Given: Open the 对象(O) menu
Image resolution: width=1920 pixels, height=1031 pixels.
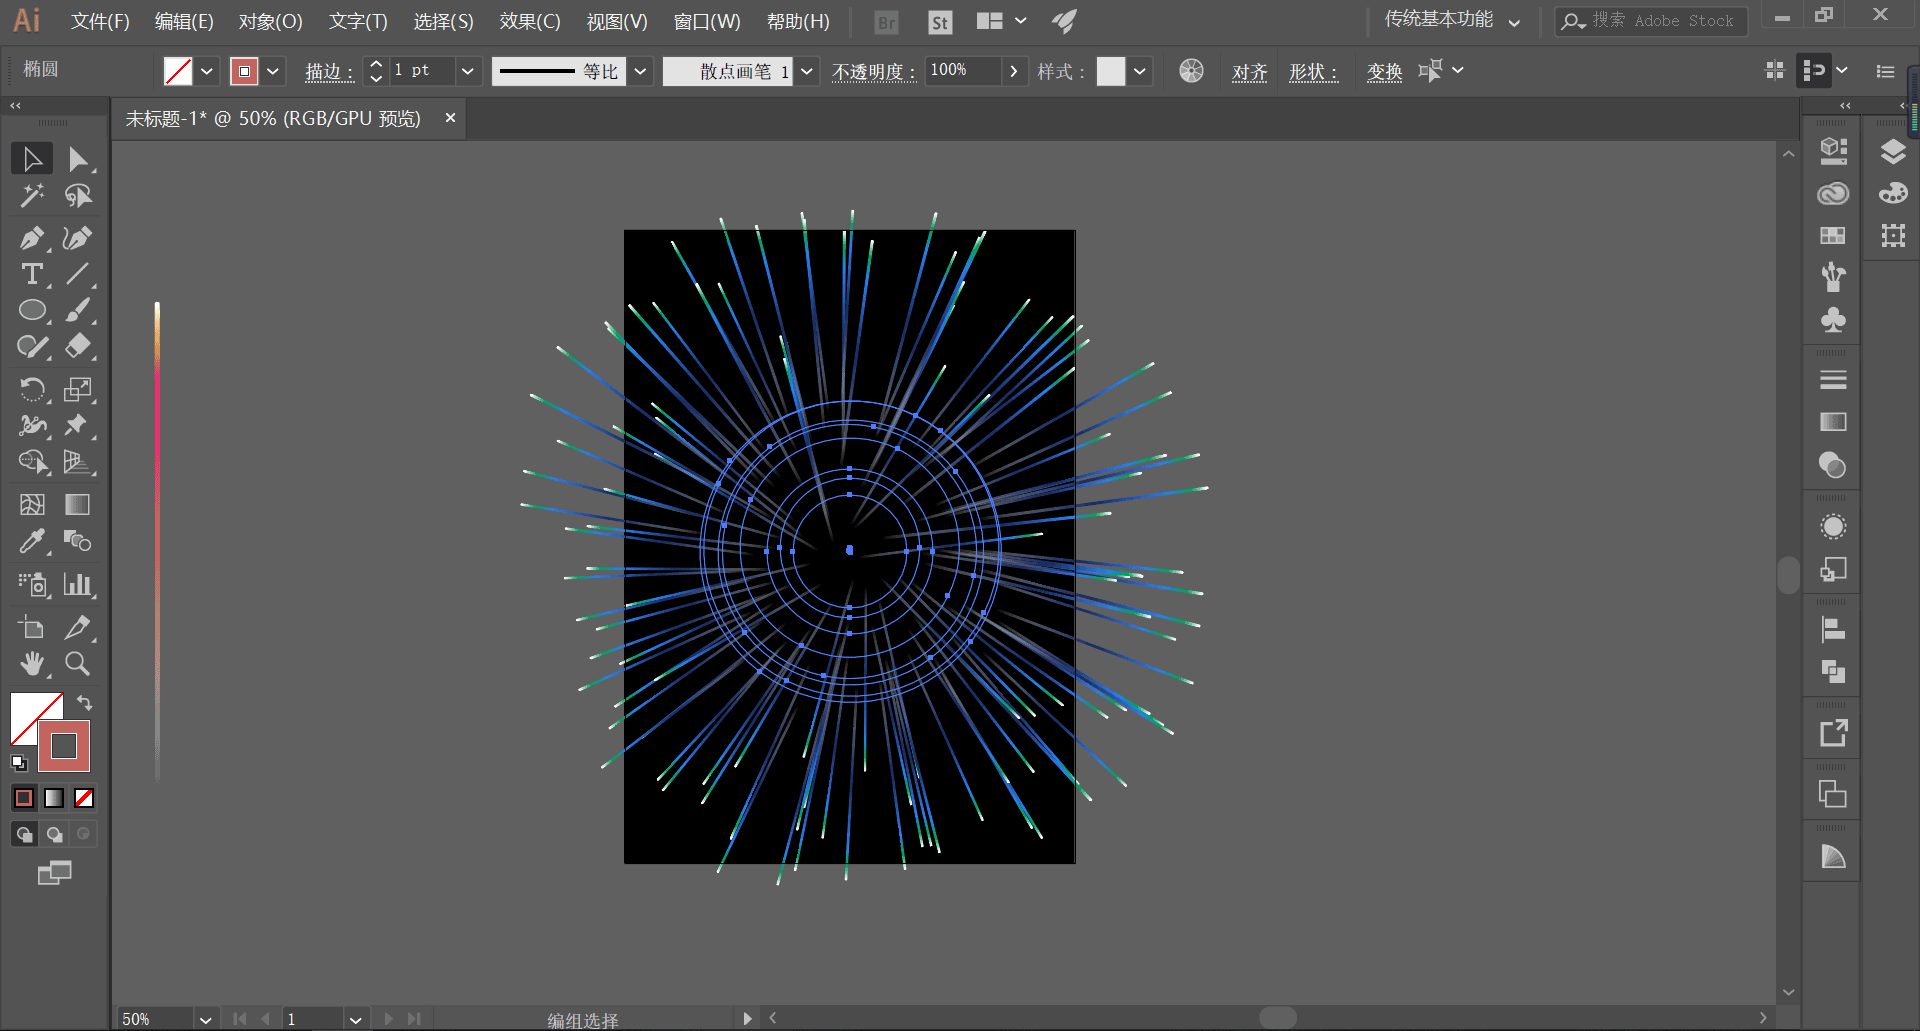Looking at the screenshot, I should click(270, 21).
